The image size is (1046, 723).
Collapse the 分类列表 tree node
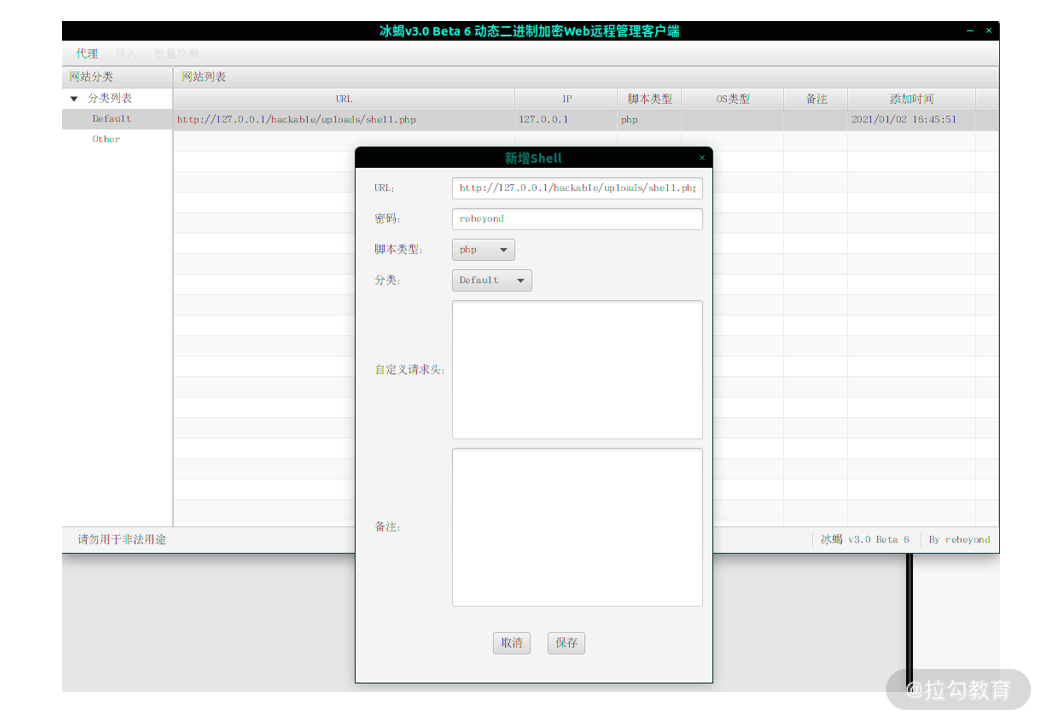coord(74,99)
